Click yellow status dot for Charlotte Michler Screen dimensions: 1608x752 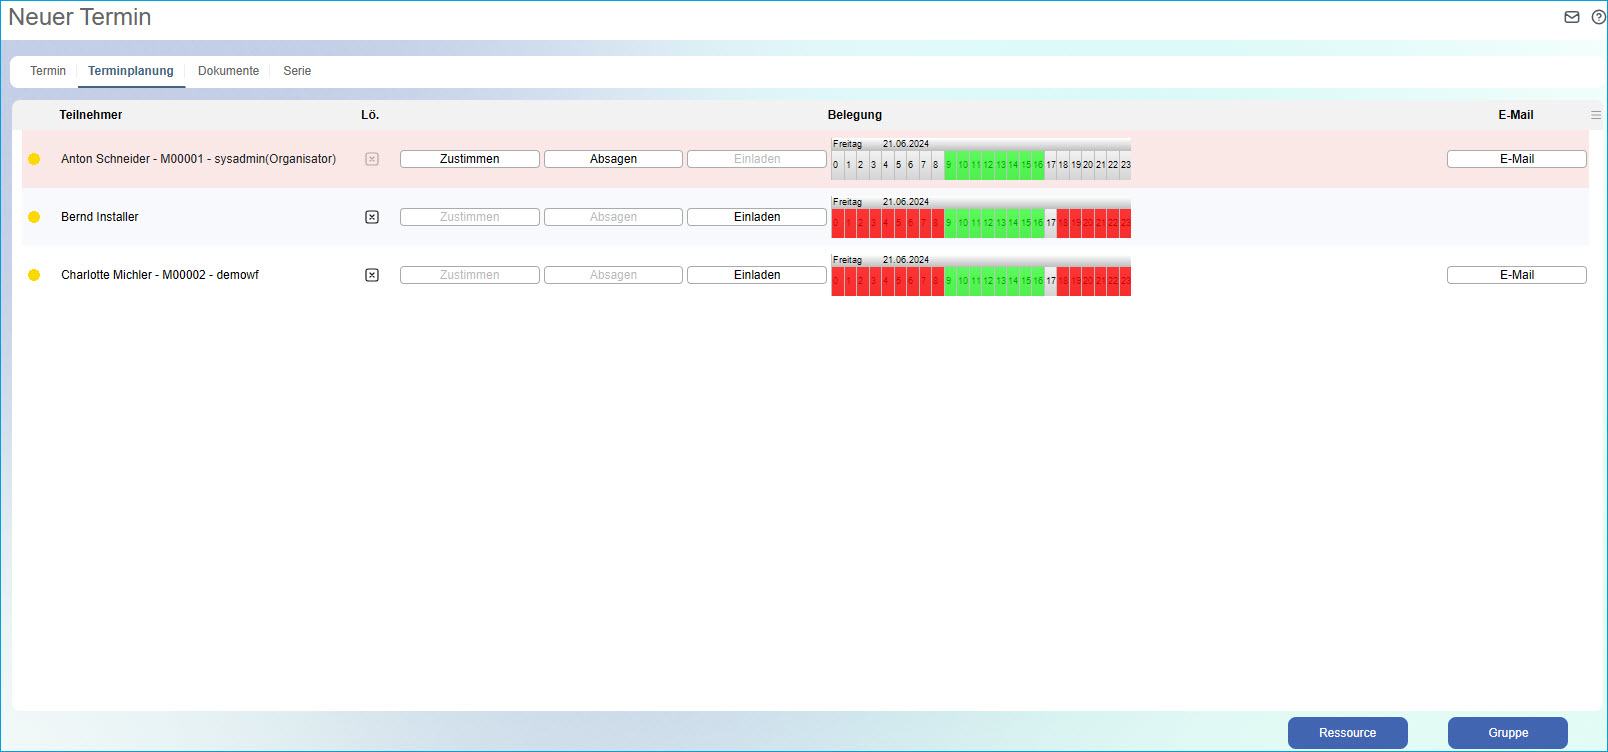point(34,275)
